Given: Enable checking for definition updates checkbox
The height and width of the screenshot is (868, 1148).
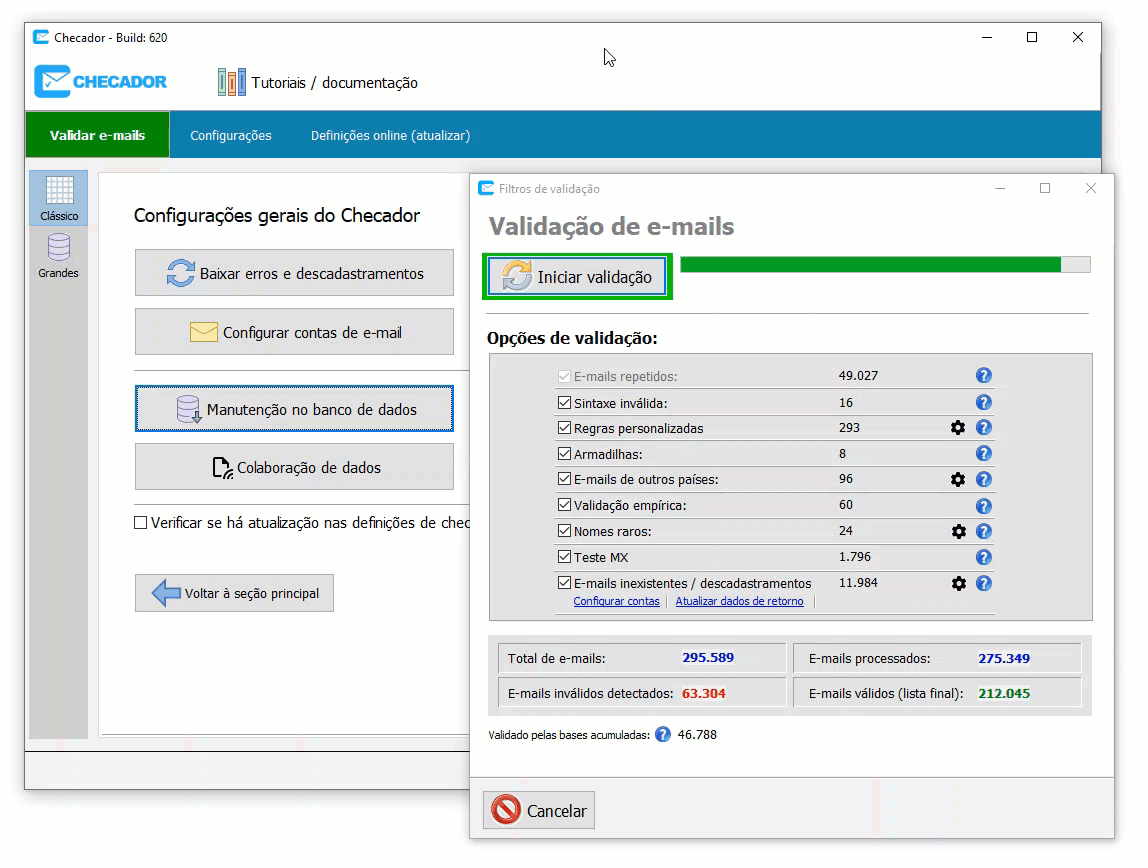Looking at the screenshot, I should tap(141, 523).
